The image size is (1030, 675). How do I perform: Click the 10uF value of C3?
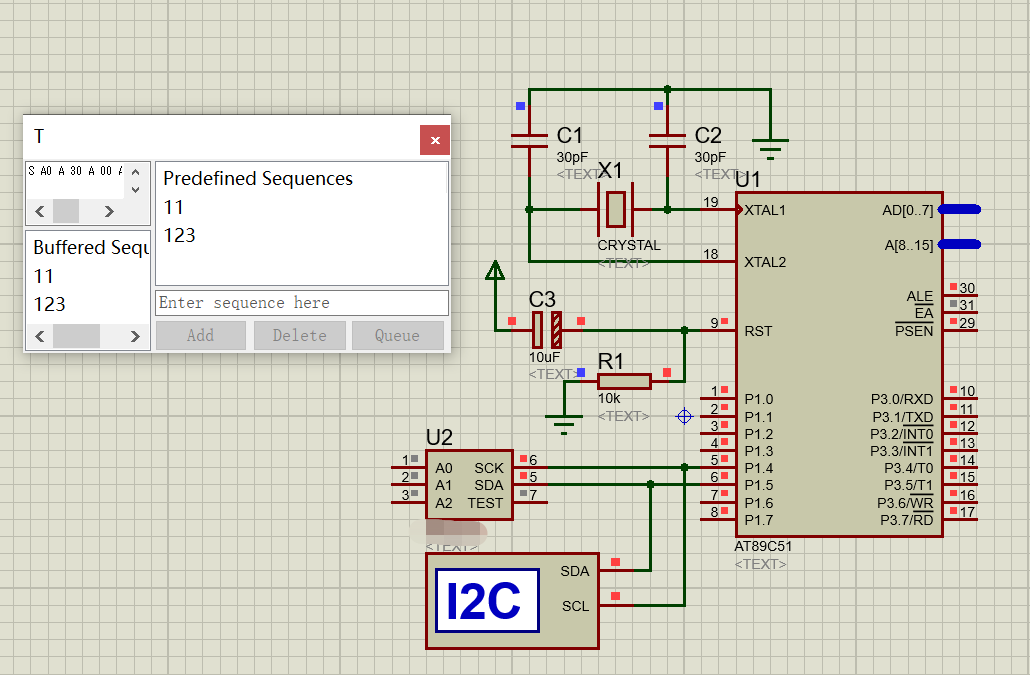click(x=545, y=357)
